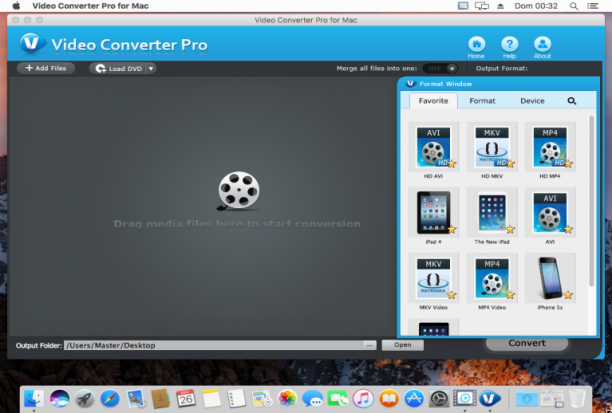Image resolution: width=612 pixels, height=413 pixels.
Task: Open the Video Converter Pro for Mac menu
Action: tap(91, 6)
